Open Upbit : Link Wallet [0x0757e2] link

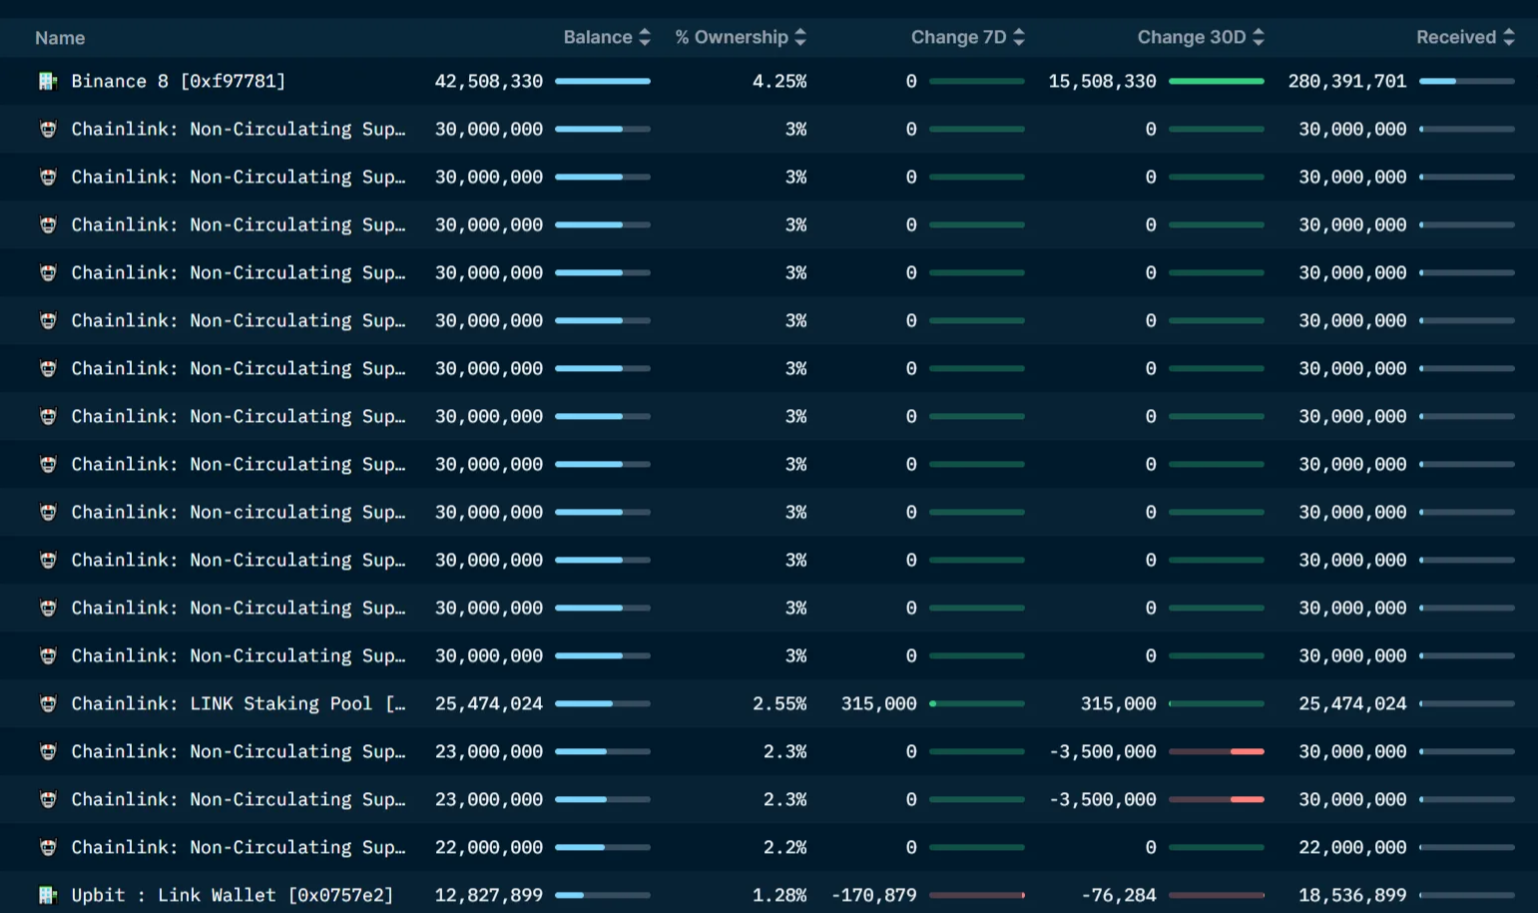(232, 895)
